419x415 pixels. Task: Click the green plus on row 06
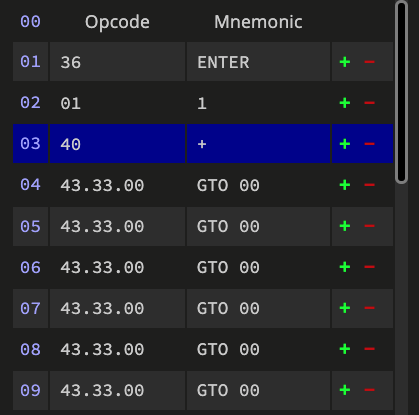point(345,267)
